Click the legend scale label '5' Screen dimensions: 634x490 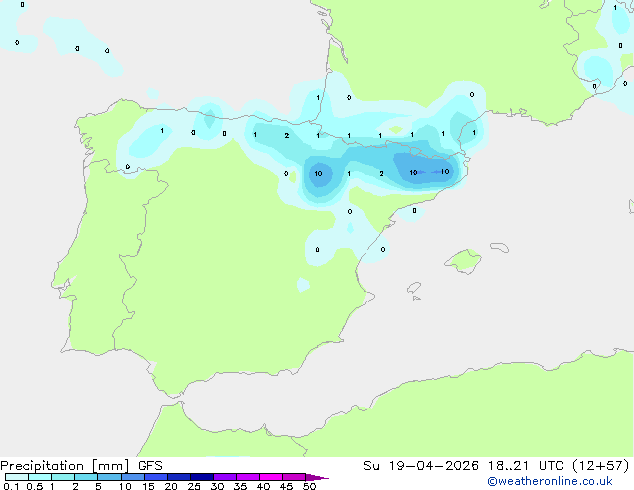(x=98, y=486)
